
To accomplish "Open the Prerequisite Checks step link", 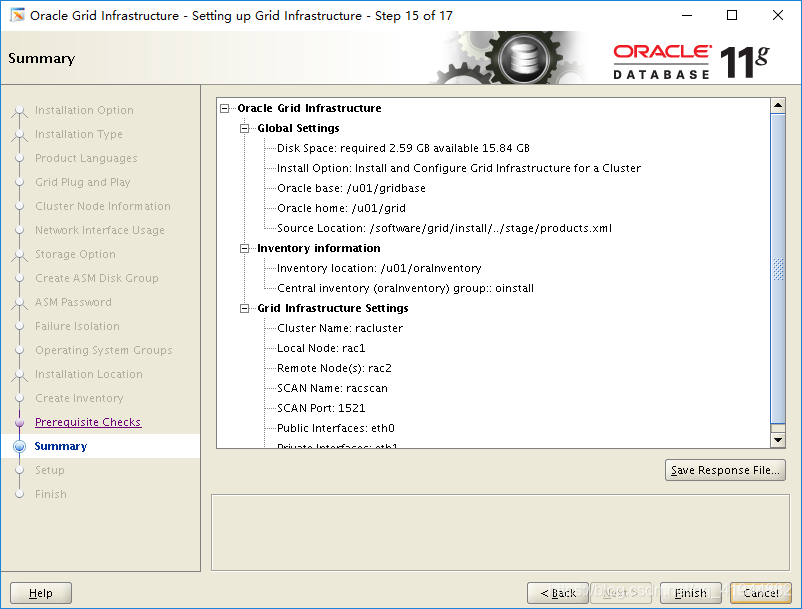I will pyautogui.click(x=88, y=422).
